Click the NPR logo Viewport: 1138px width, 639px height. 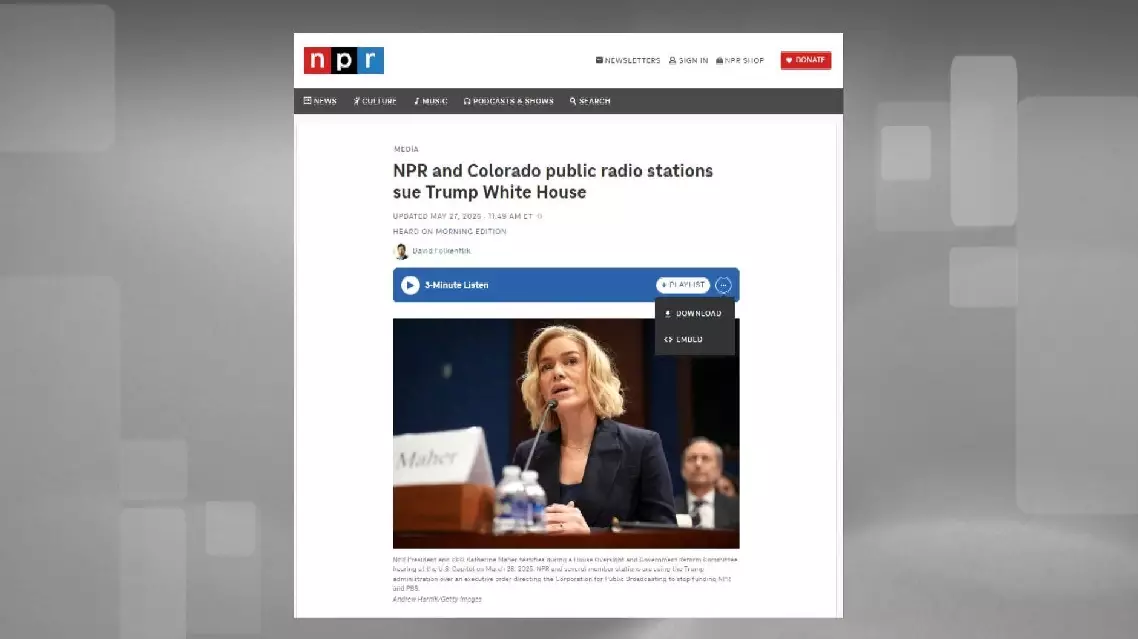(x=343, y=61)
